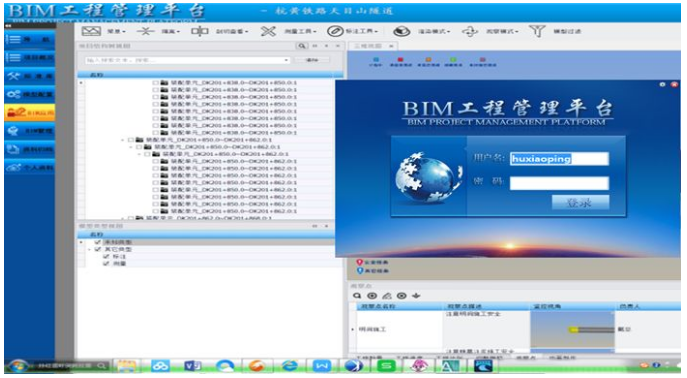Open the BIM管理 item in left sidebar
Image resolution: width=687 pixels, height=378 pixels.
pos(30,131)
